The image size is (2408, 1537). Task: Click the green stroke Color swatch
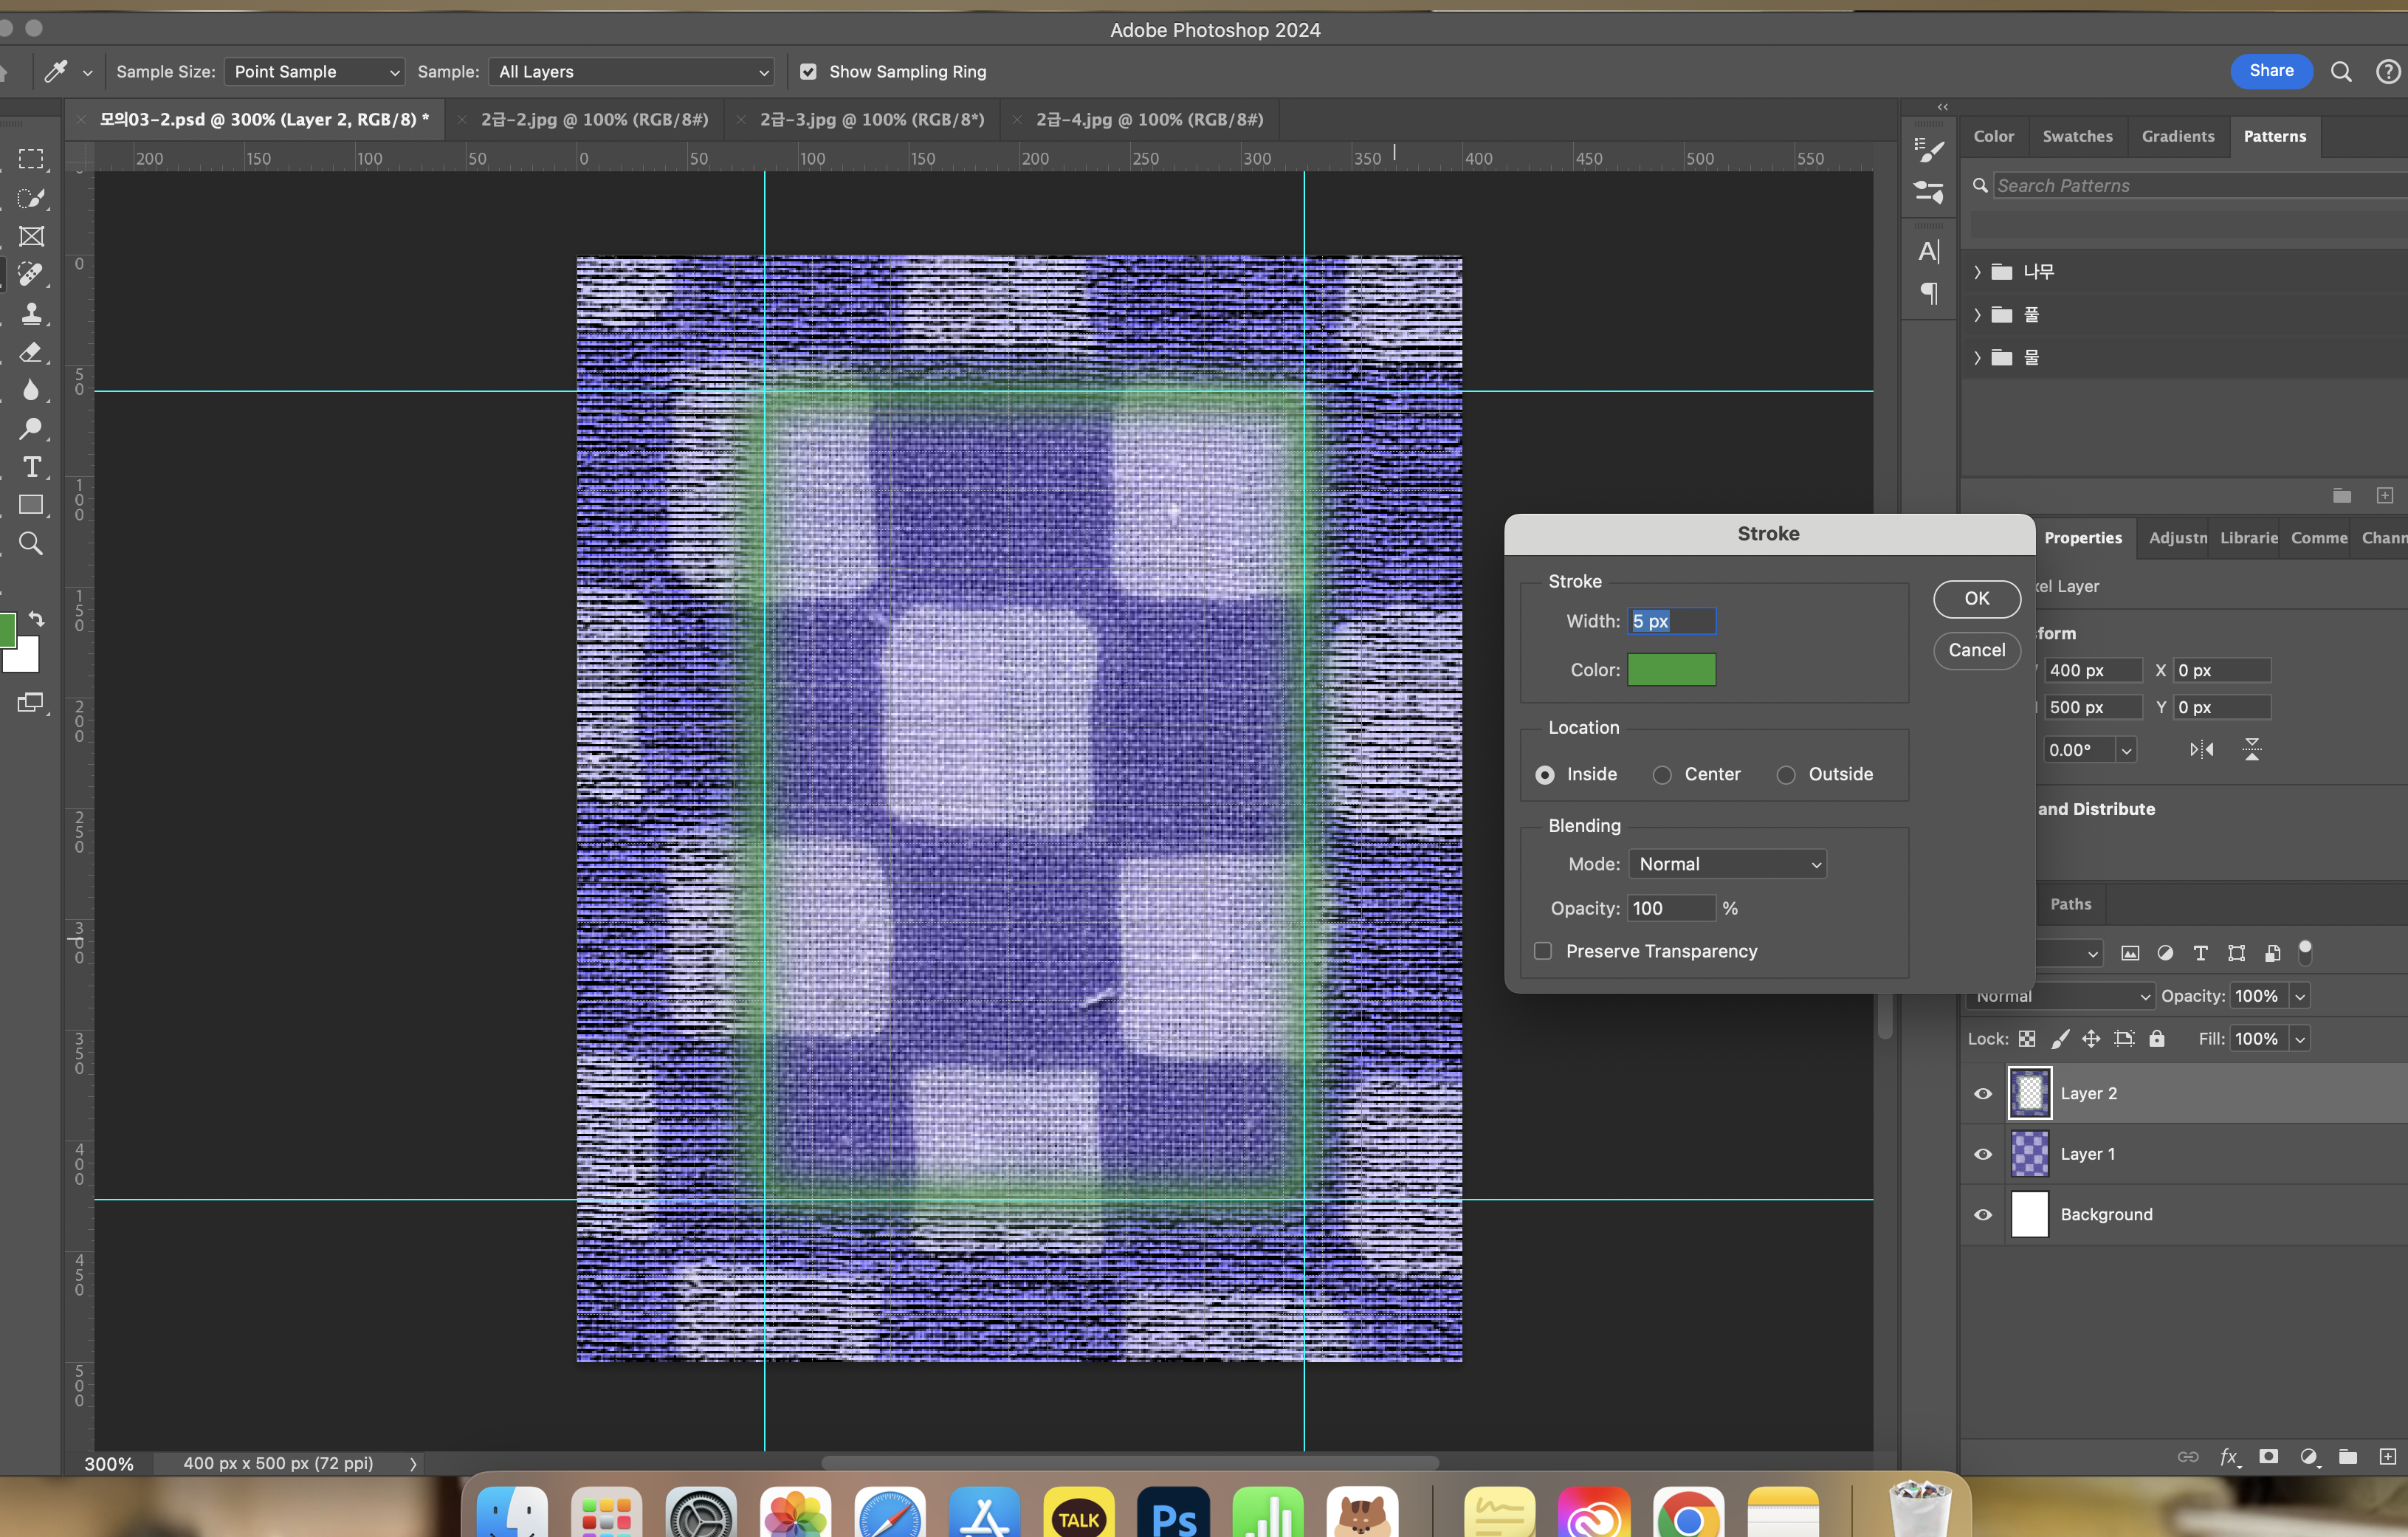[x=1671, y=670]
